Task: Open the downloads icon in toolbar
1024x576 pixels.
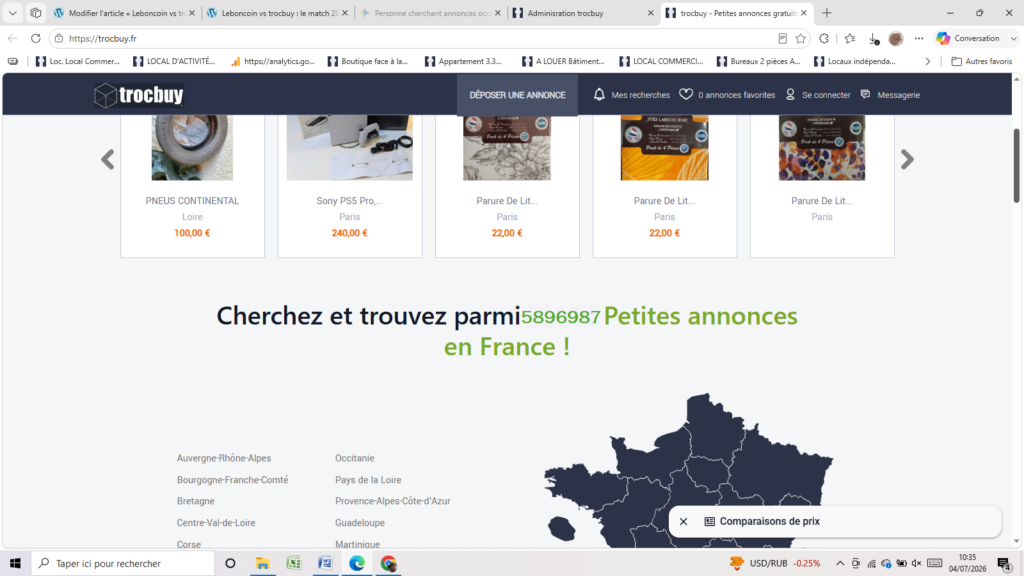Action: pyautogui.click(x=874, y=39)
